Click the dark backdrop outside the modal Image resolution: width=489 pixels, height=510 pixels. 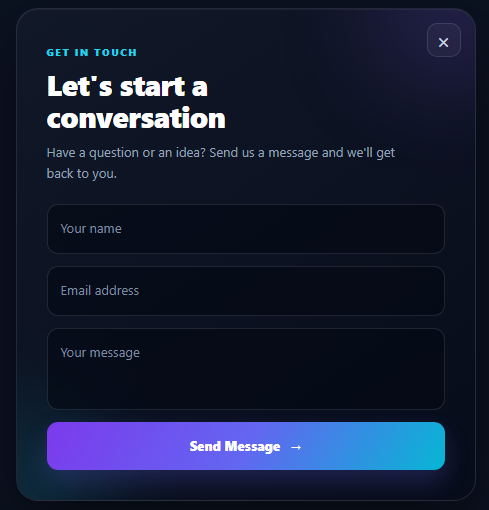pos(7,255)
